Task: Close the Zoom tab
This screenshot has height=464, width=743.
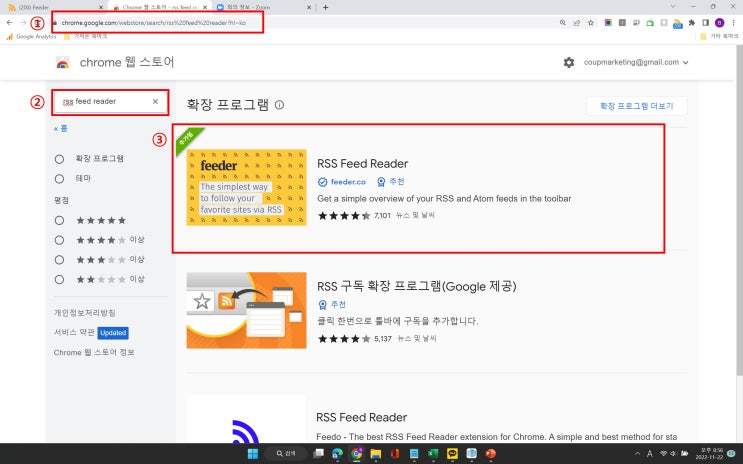Action: (309, 7)
